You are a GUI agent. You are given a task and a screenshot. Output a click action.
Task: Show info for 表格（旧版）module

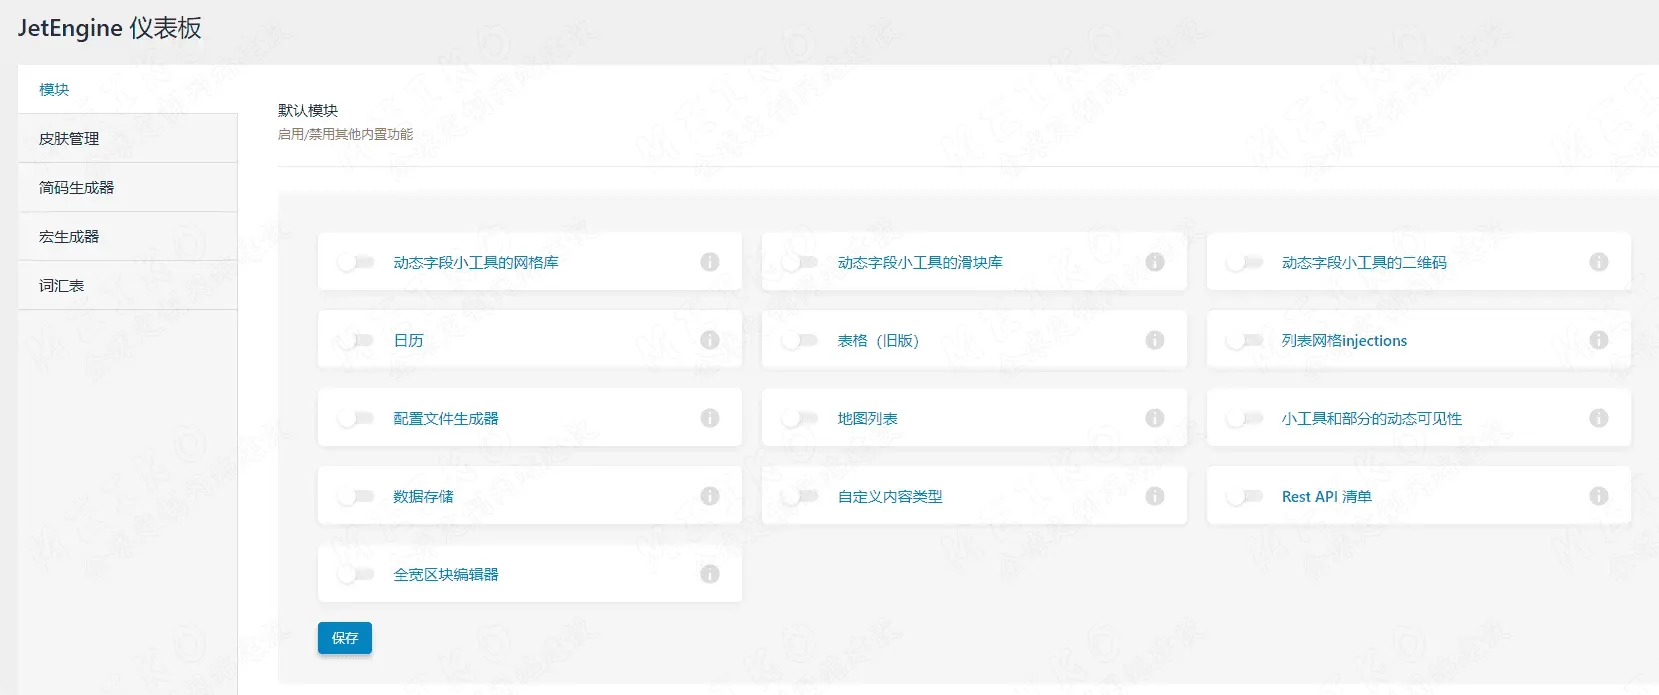point(1154,340)
